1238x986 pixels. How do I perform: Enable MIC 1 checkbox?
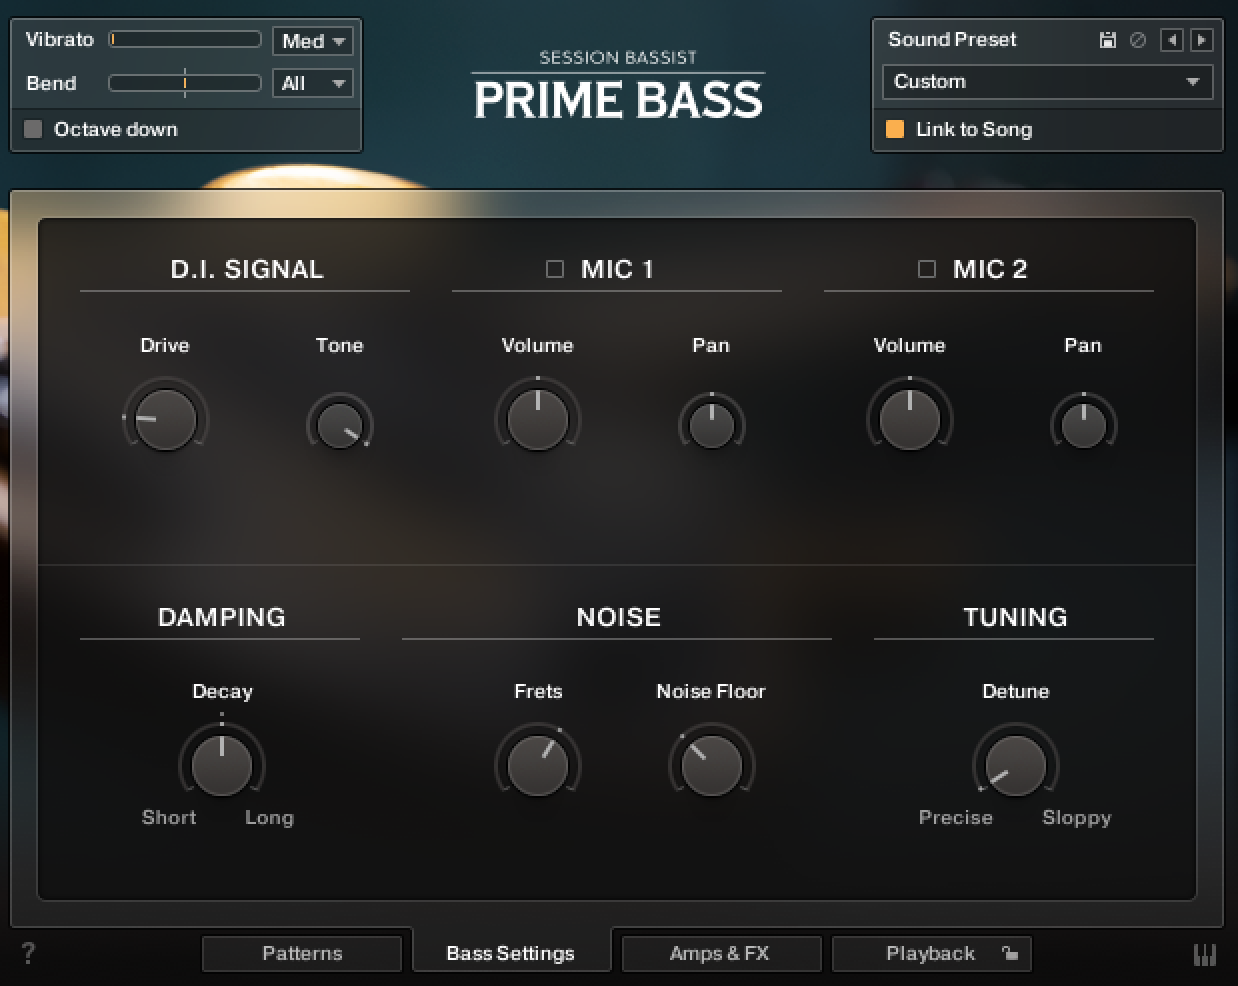555,269
